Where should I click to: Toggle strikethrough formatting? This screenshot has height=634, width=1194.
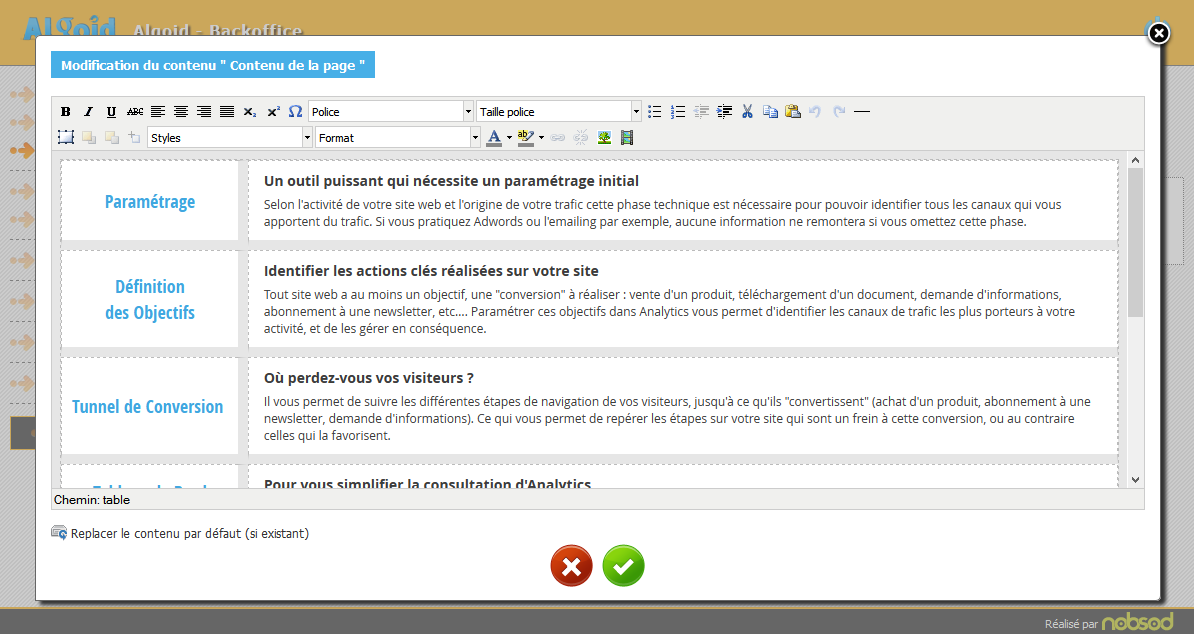click(x=135, y=112)
